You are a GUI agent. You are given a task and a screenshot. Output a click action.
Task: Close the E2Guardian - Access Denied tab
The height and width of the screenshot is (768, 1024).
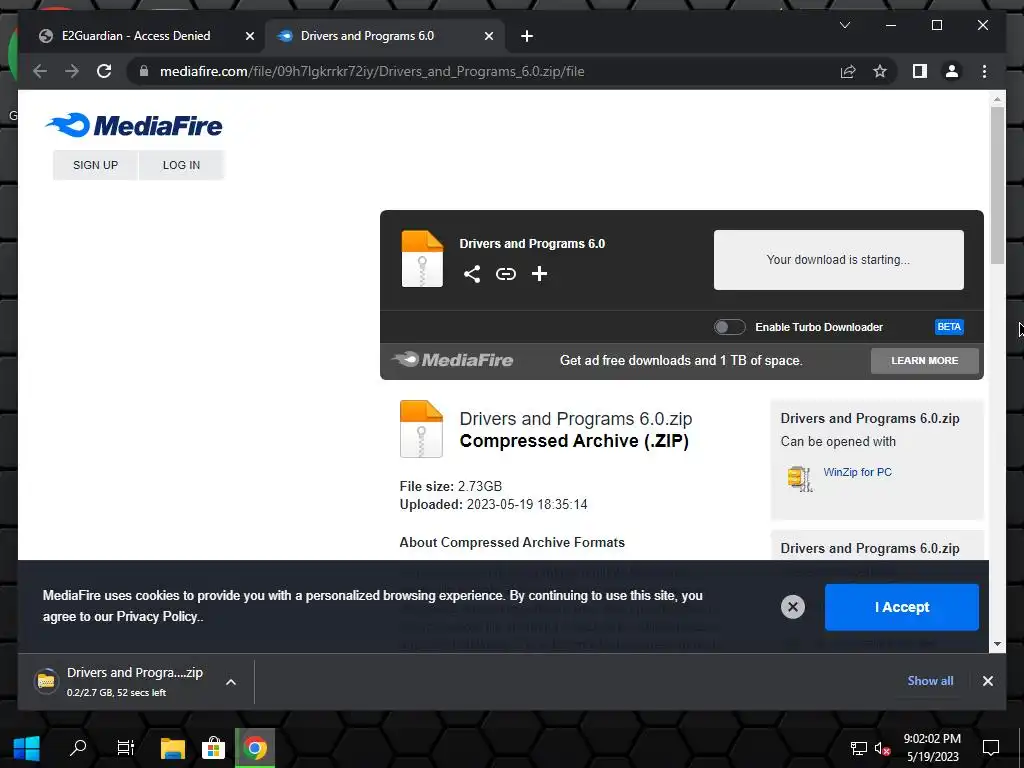click(249, 36)
